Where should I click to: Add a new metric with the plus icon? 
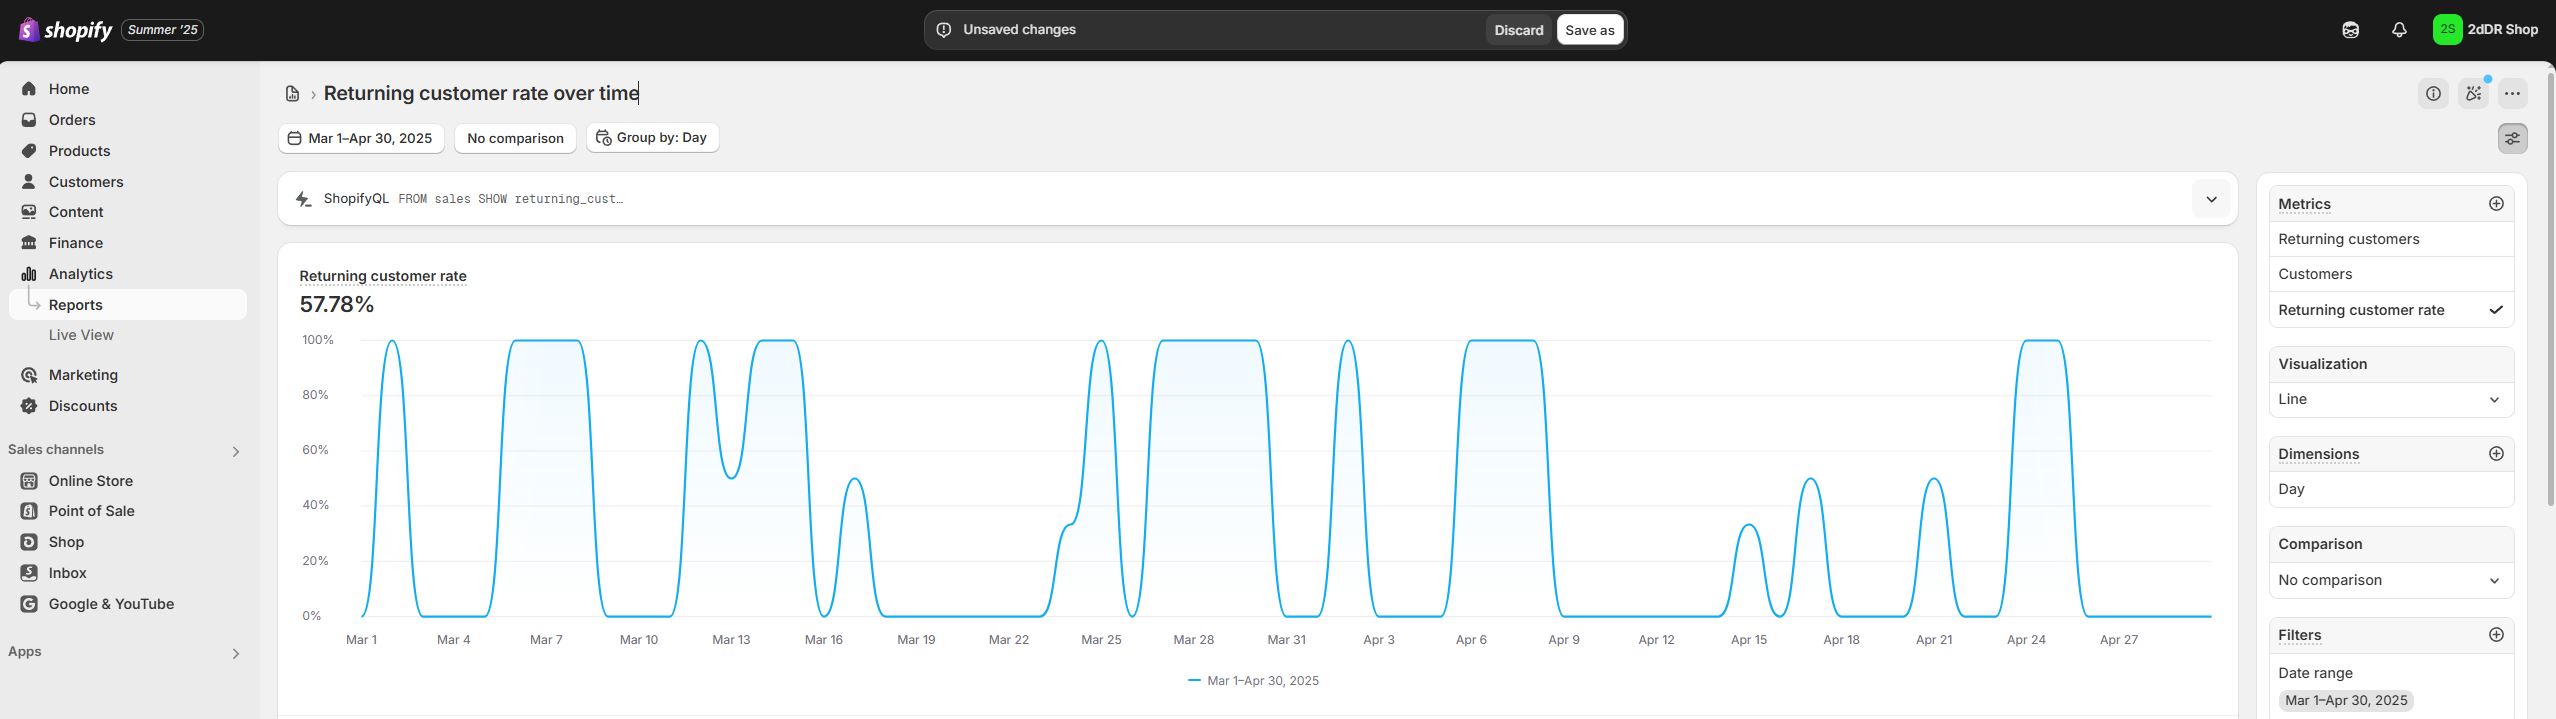pos(2496,204)
